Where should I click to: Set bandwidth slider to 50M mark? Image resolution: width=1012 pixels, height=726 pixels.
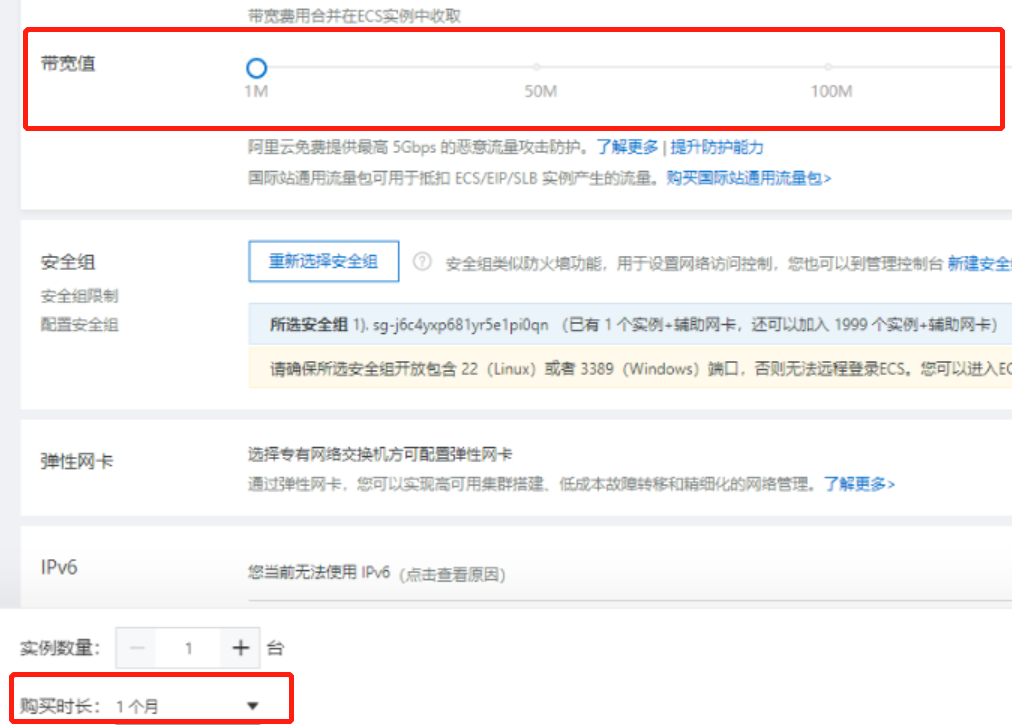(536, 66)
